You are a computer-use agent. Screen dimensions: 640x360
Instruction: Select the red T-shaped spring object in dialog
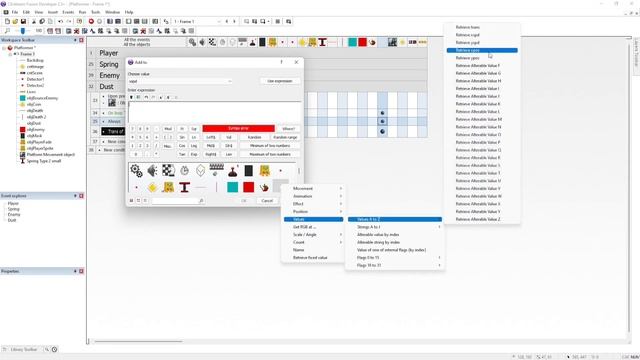[184, 187]
